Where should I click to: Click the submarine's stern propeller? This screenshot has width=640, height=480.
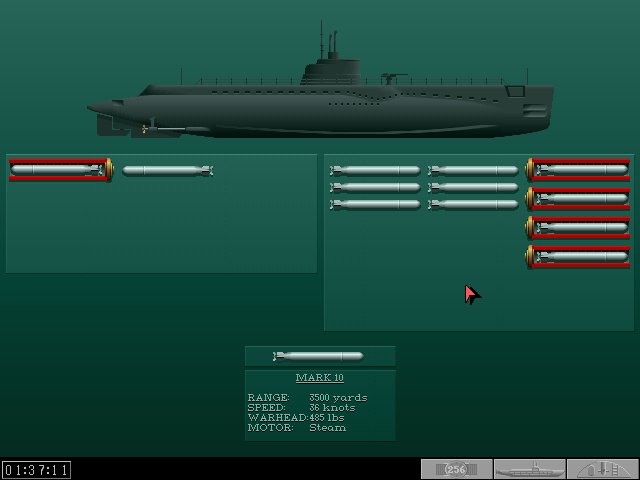144,129
